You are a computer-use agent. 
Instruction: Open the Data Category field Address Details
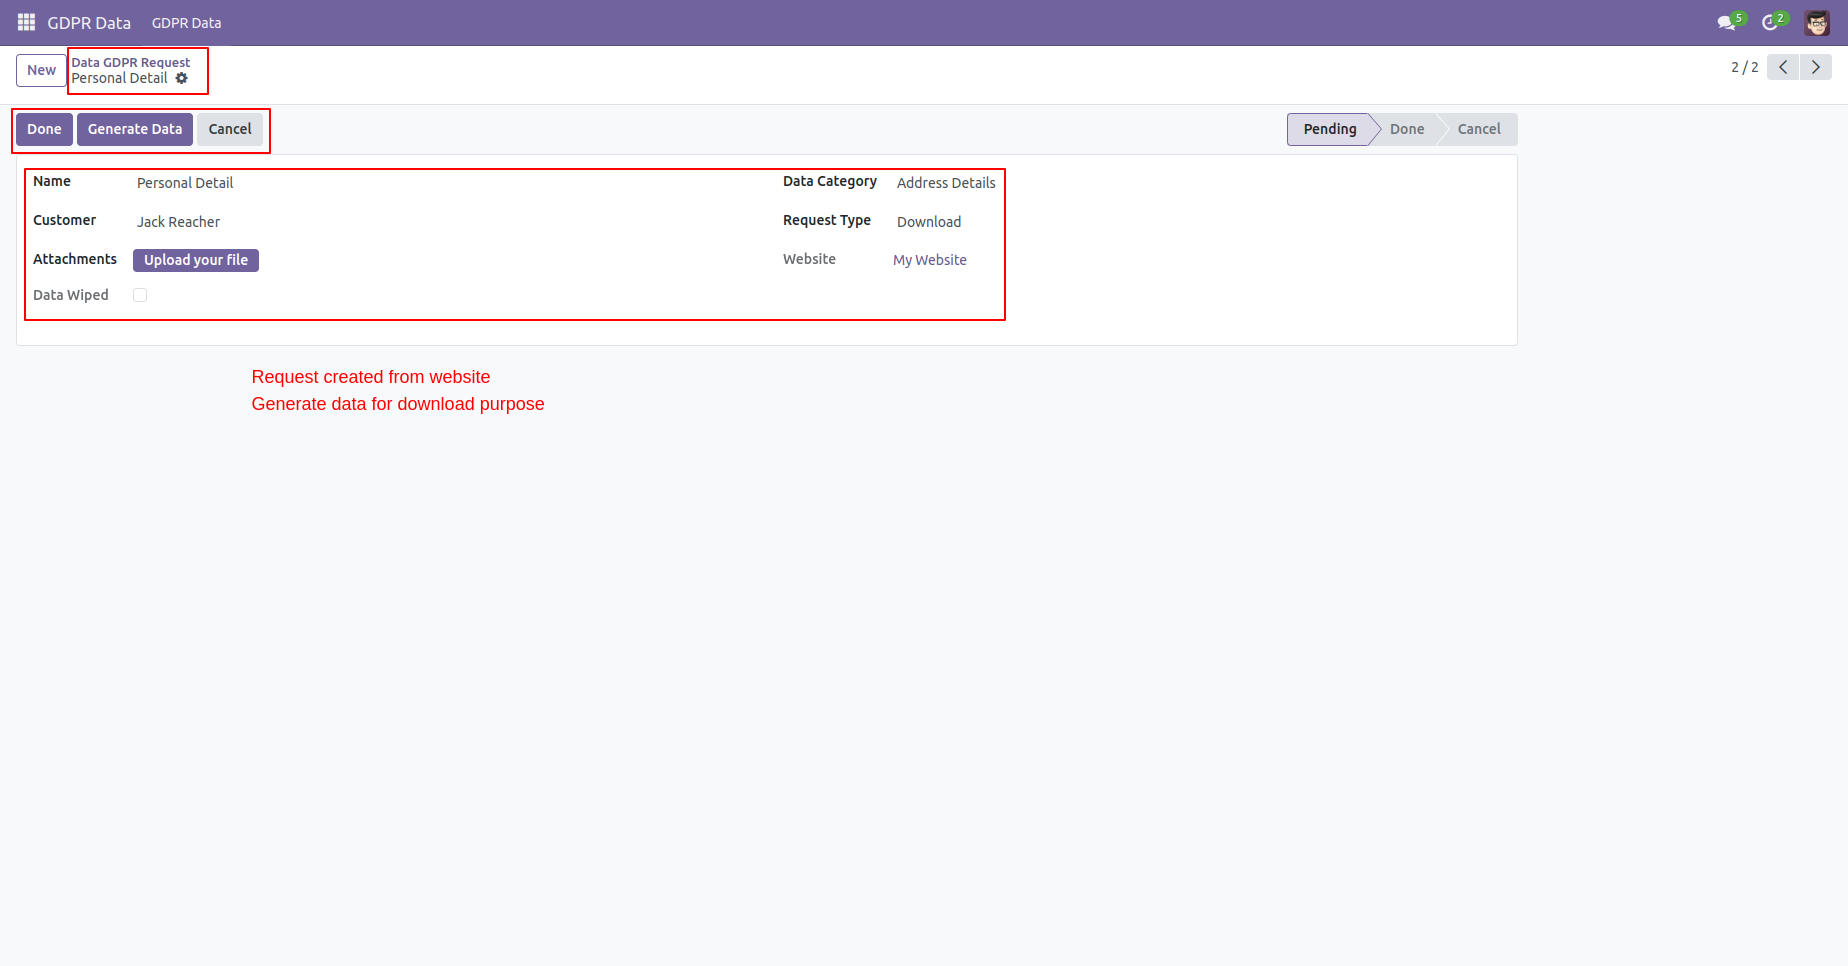tap(946, 183)
